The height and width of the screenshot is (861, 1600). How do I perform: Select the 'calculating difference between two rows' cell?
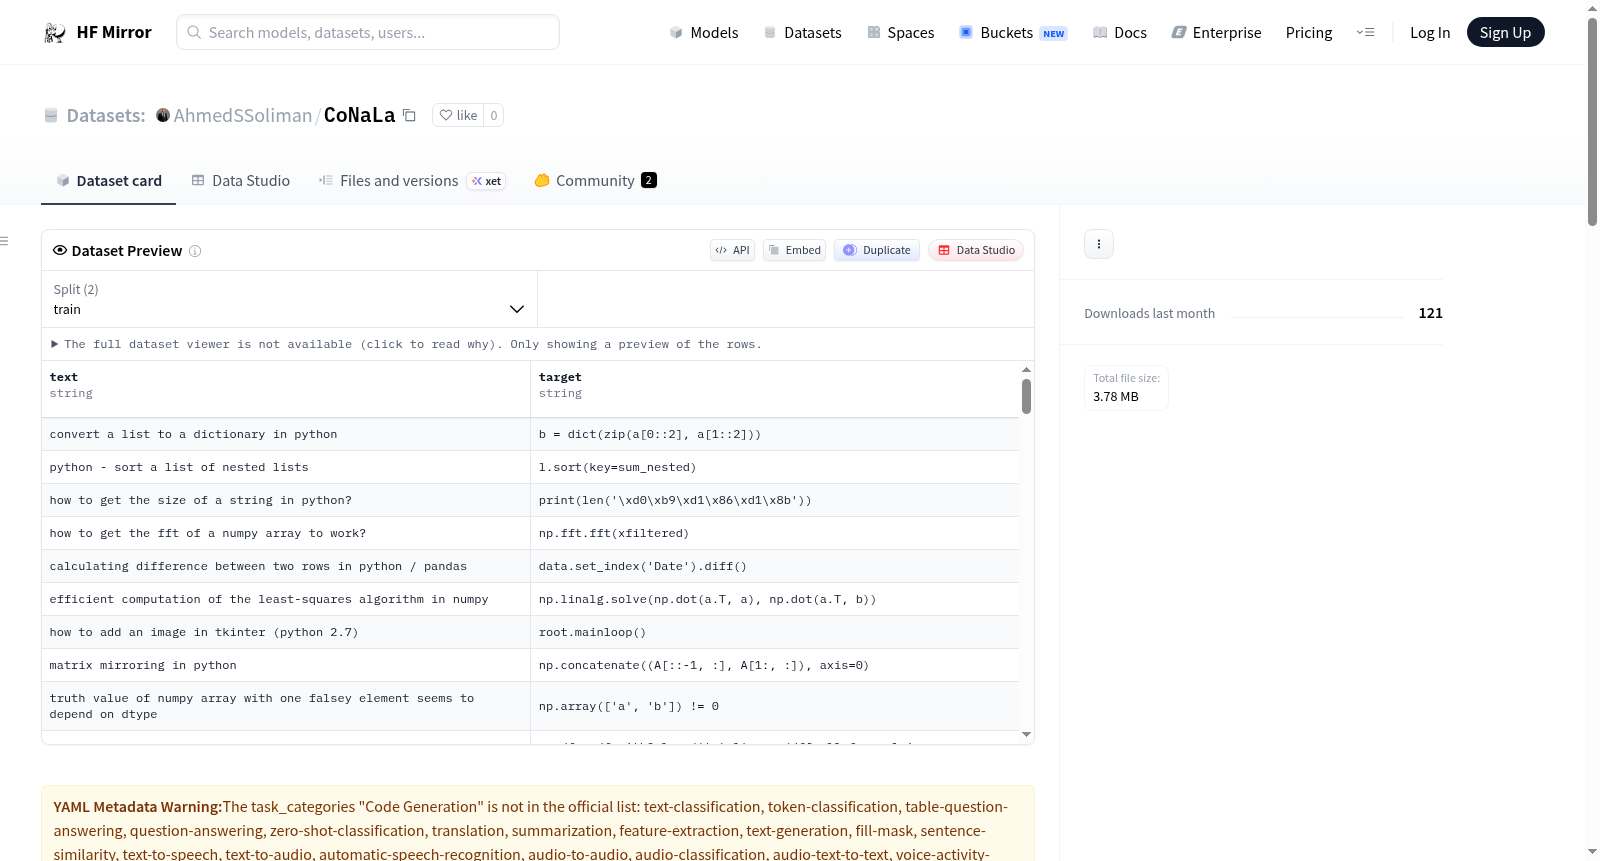(286, 566)
